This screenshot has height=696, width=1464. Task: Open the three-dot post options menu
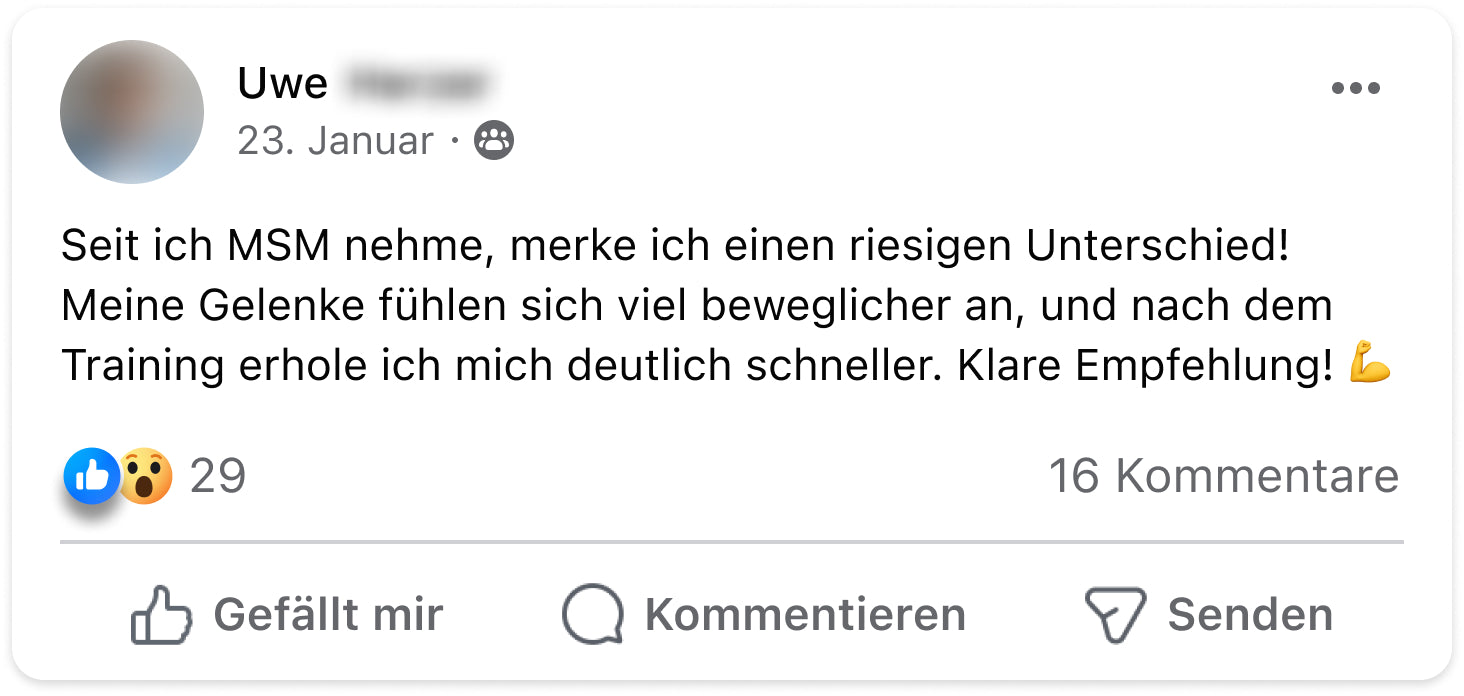1355,89
